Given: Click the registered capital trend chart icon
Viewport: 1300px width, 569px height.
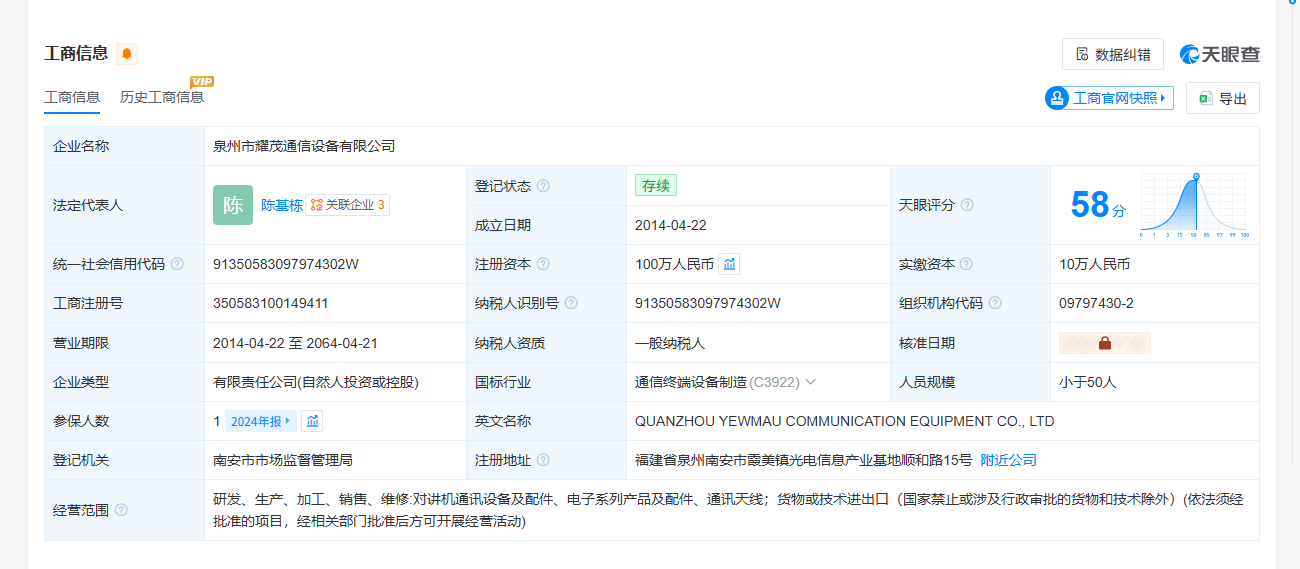Looking at the screenshot, I should point(729,264).
